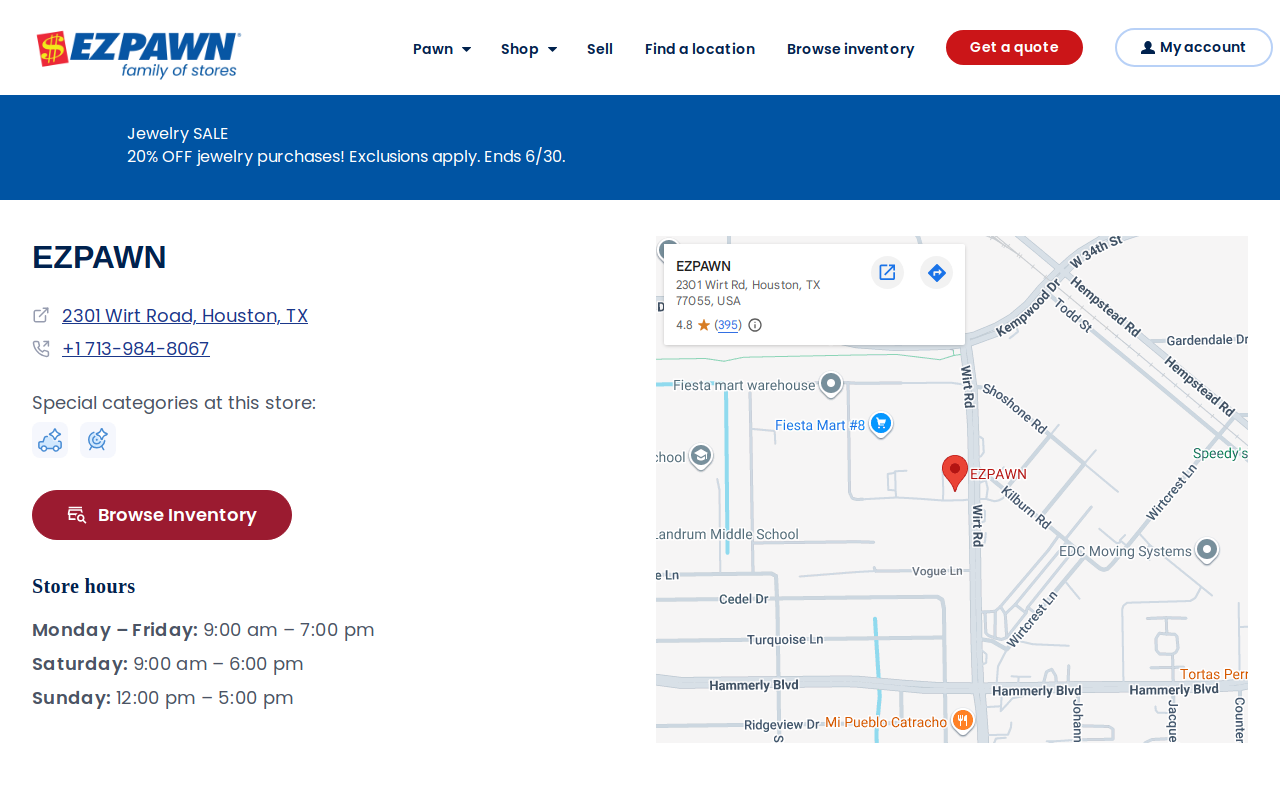Click the red Browse Inventory button
Image resolution: width=1280 pixels, height=800 pixels.
[x=162, y=515]
